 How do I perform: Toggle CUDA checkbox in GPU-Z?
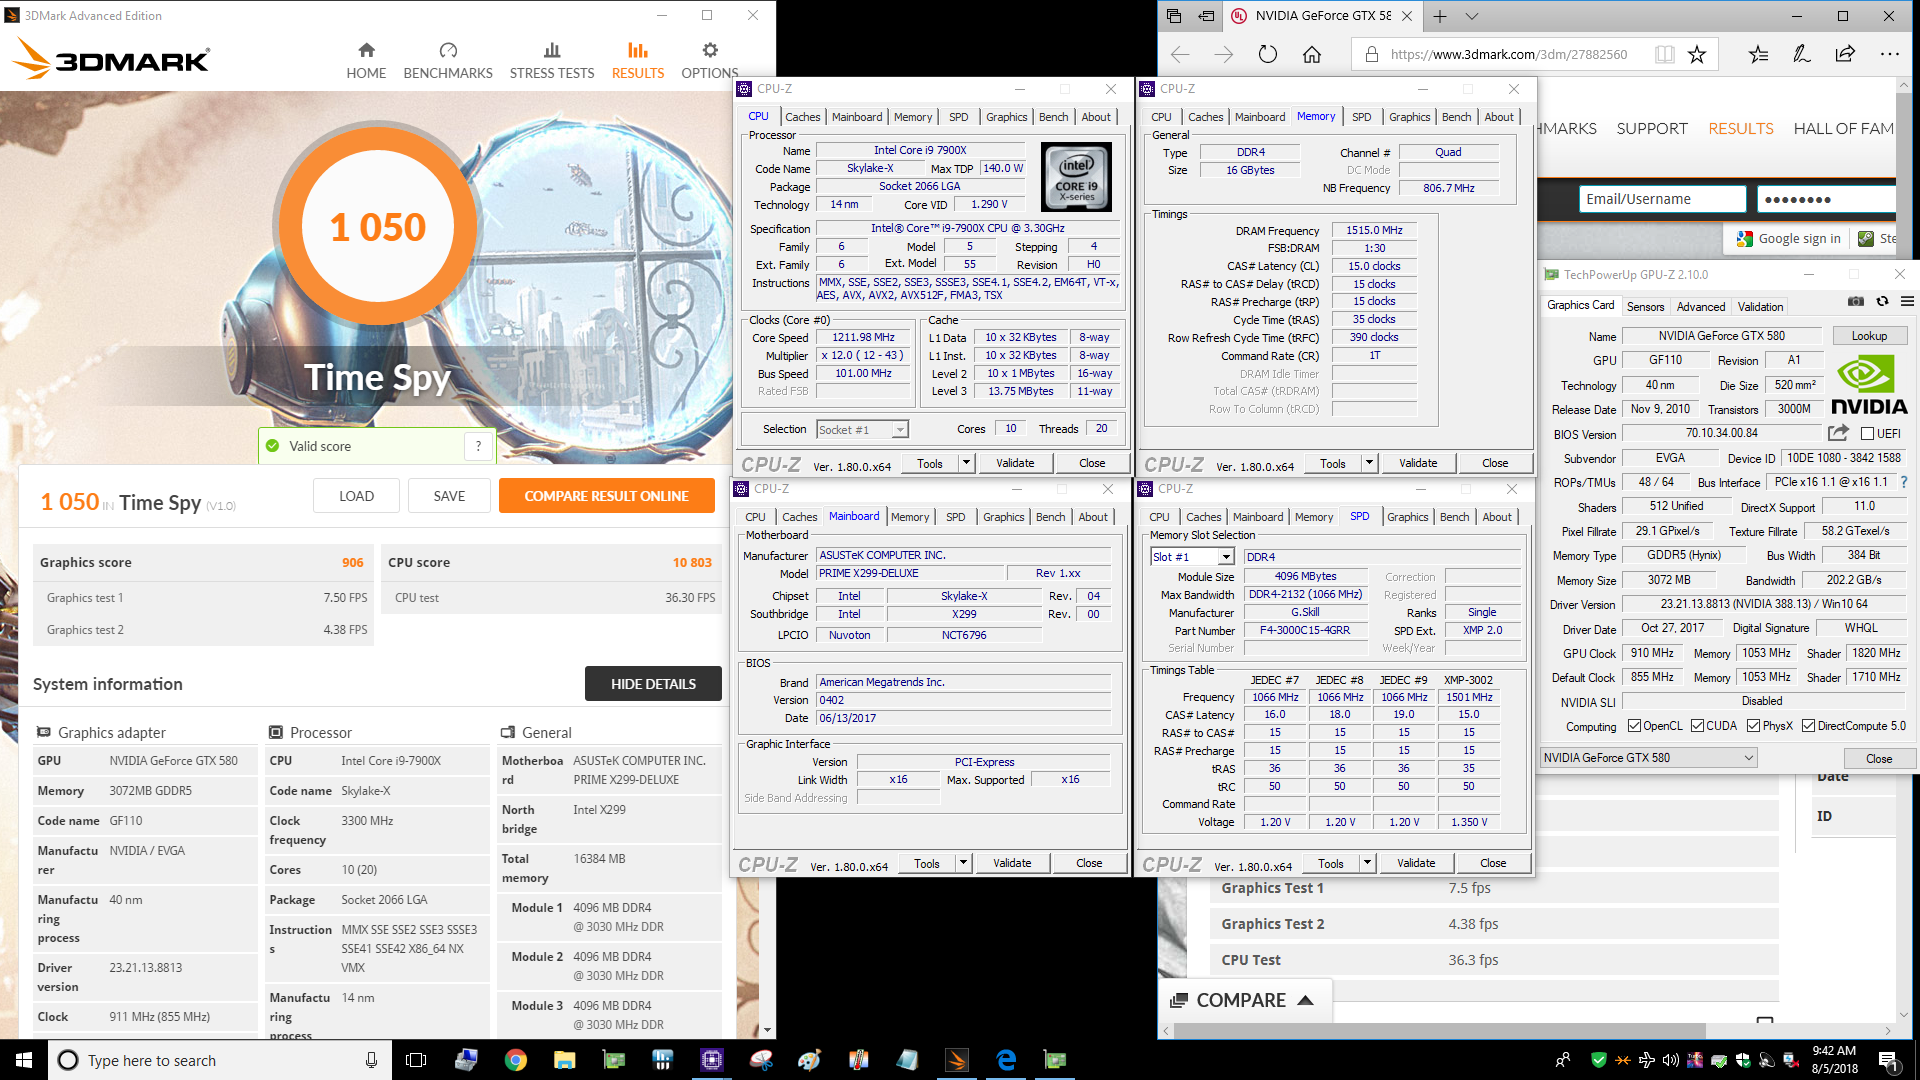tap(1697, 726)
